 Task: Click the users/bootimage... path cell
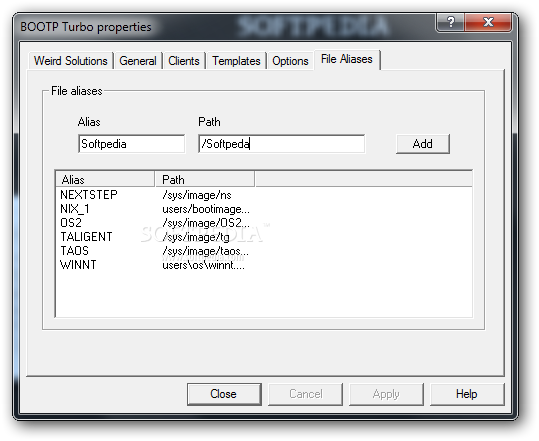click(x=206, y=209)
